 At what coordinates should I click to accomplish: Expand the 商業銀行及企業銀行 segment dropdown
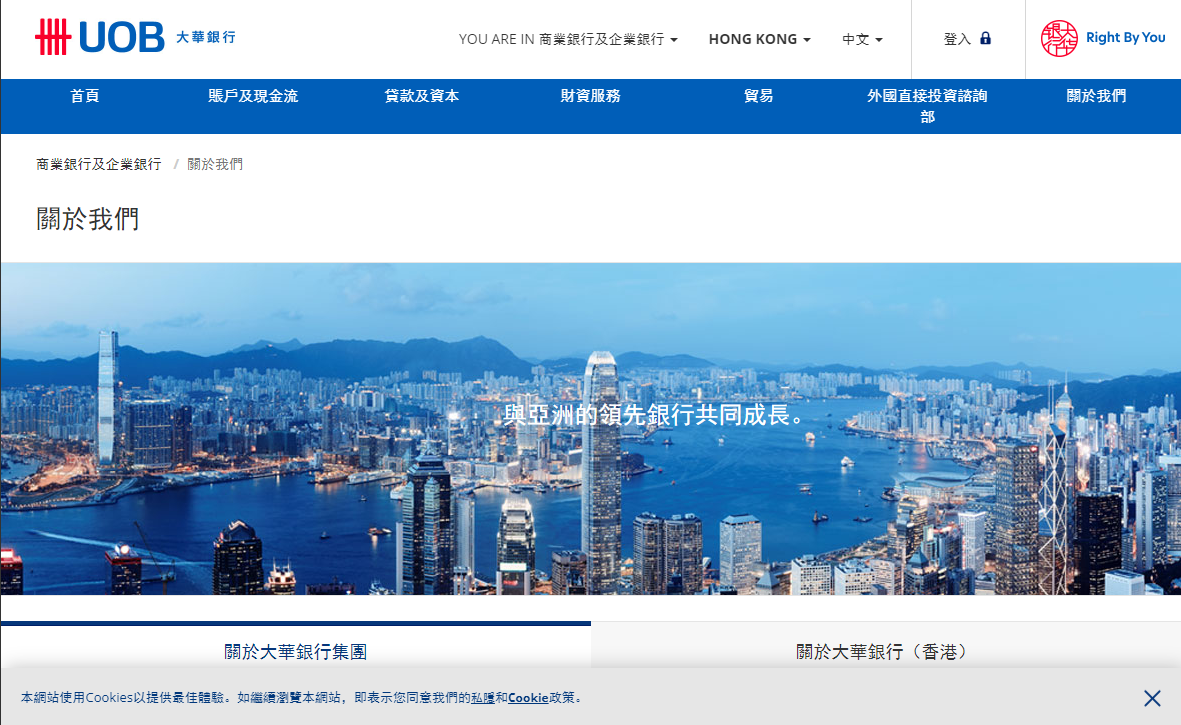[x=608, y=39]
